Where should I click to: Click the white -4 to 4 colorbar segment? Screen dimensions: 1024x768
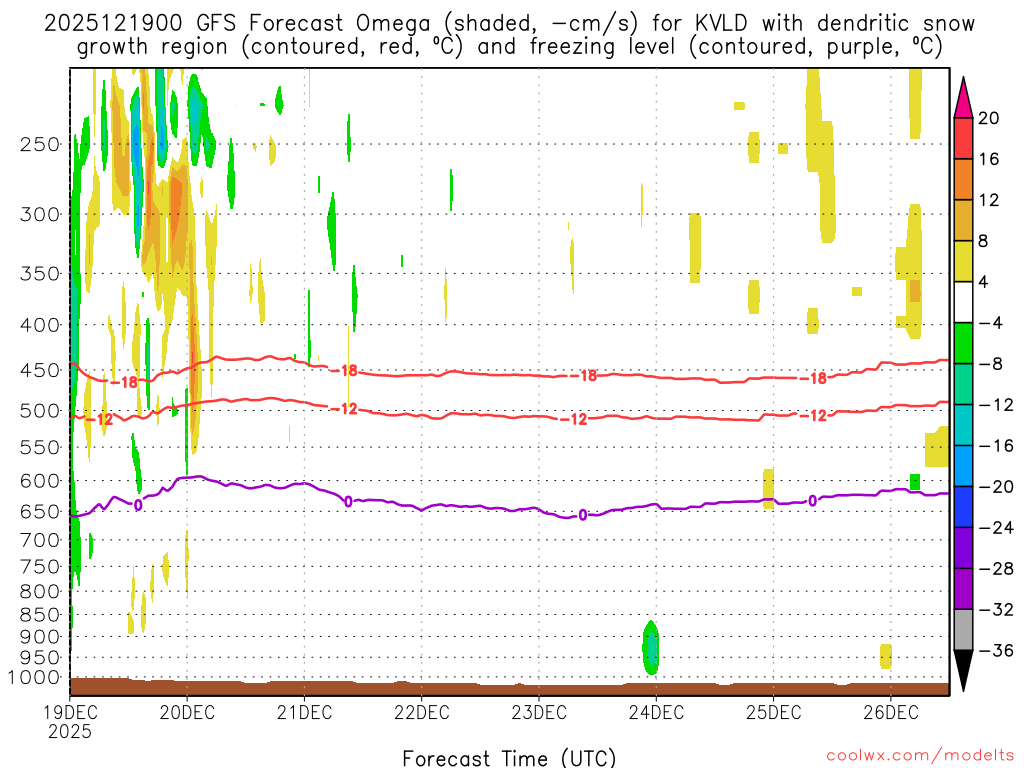click(963, 302)
